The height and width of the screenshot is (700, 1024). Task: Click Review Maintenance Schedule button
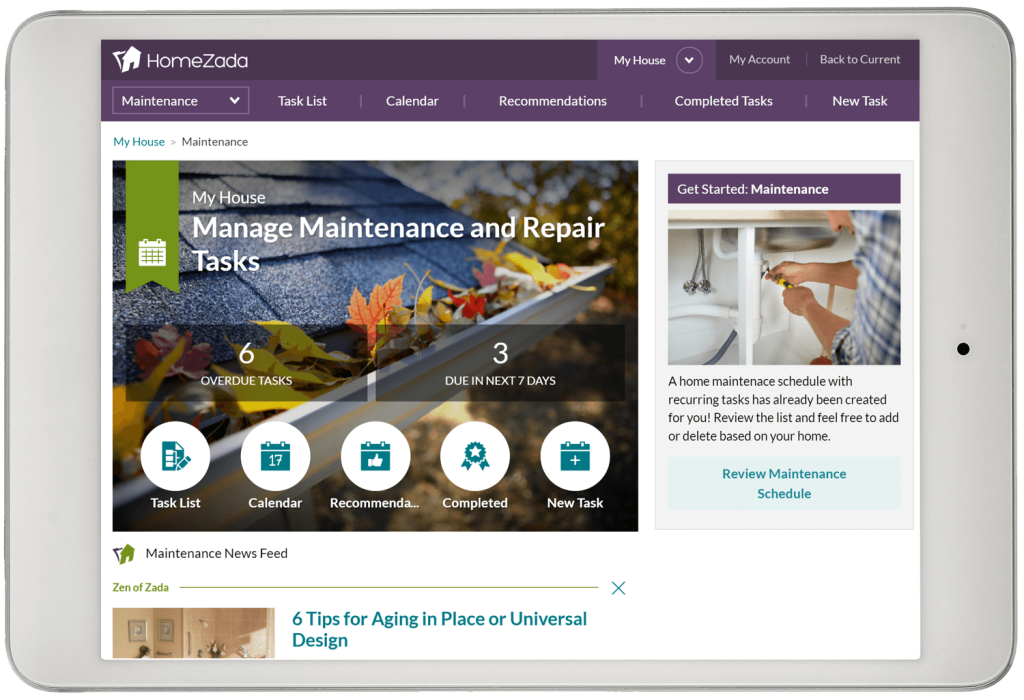(x=784, y=483)
